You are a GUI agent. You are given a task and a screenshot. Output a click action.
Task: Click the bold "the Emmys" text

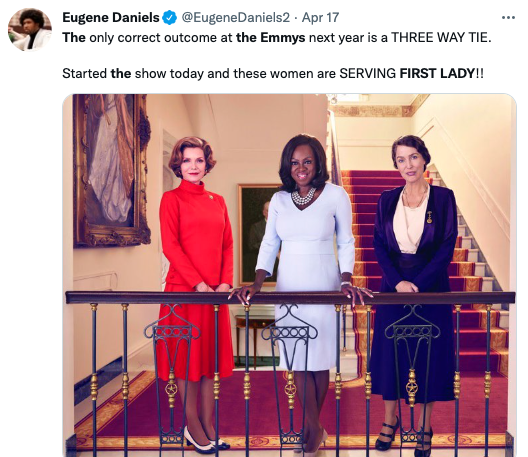point(271,37)
